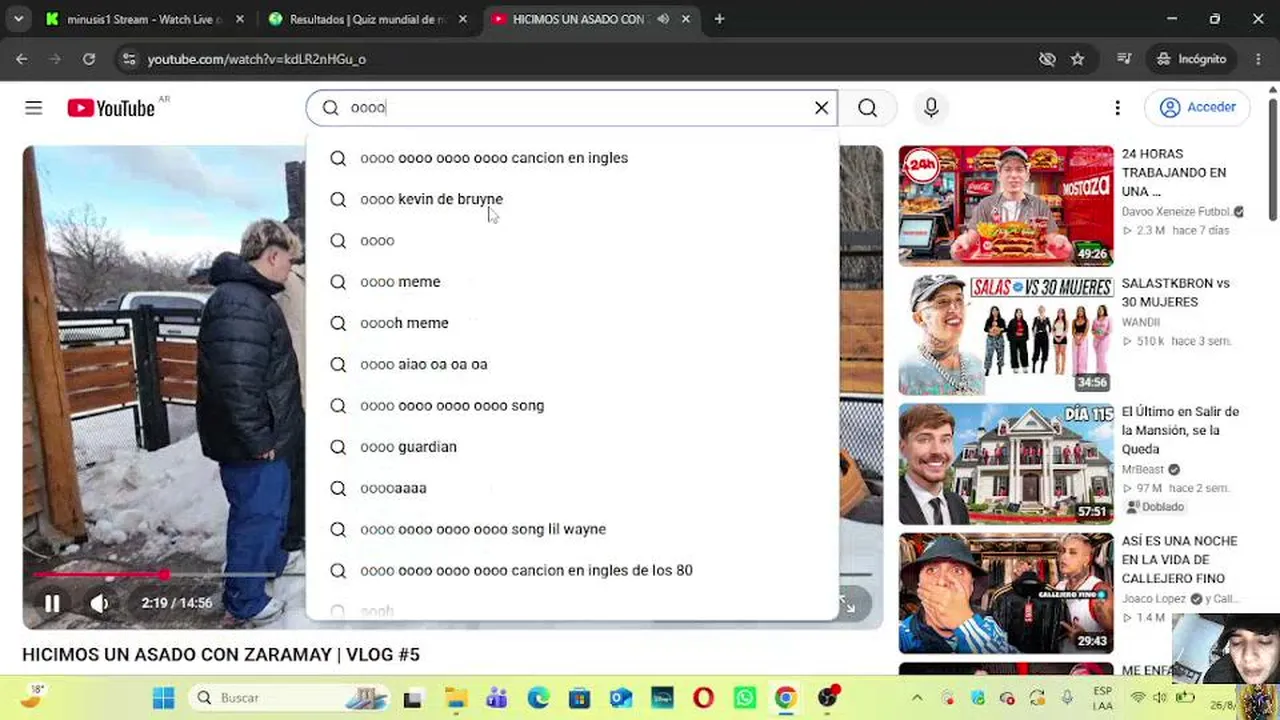The height and width of the screenshot is (720, 1280).
Task: Open the weather widget in taskbar
Action: [x=32, y=697]
